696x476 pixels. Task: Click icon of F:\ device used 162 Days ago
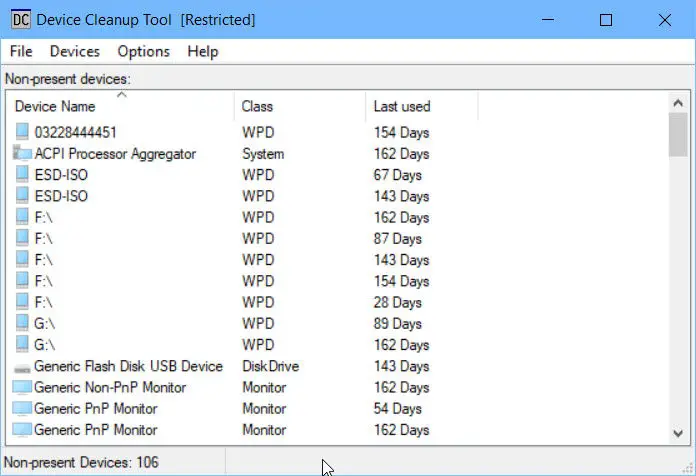[22, 217]
